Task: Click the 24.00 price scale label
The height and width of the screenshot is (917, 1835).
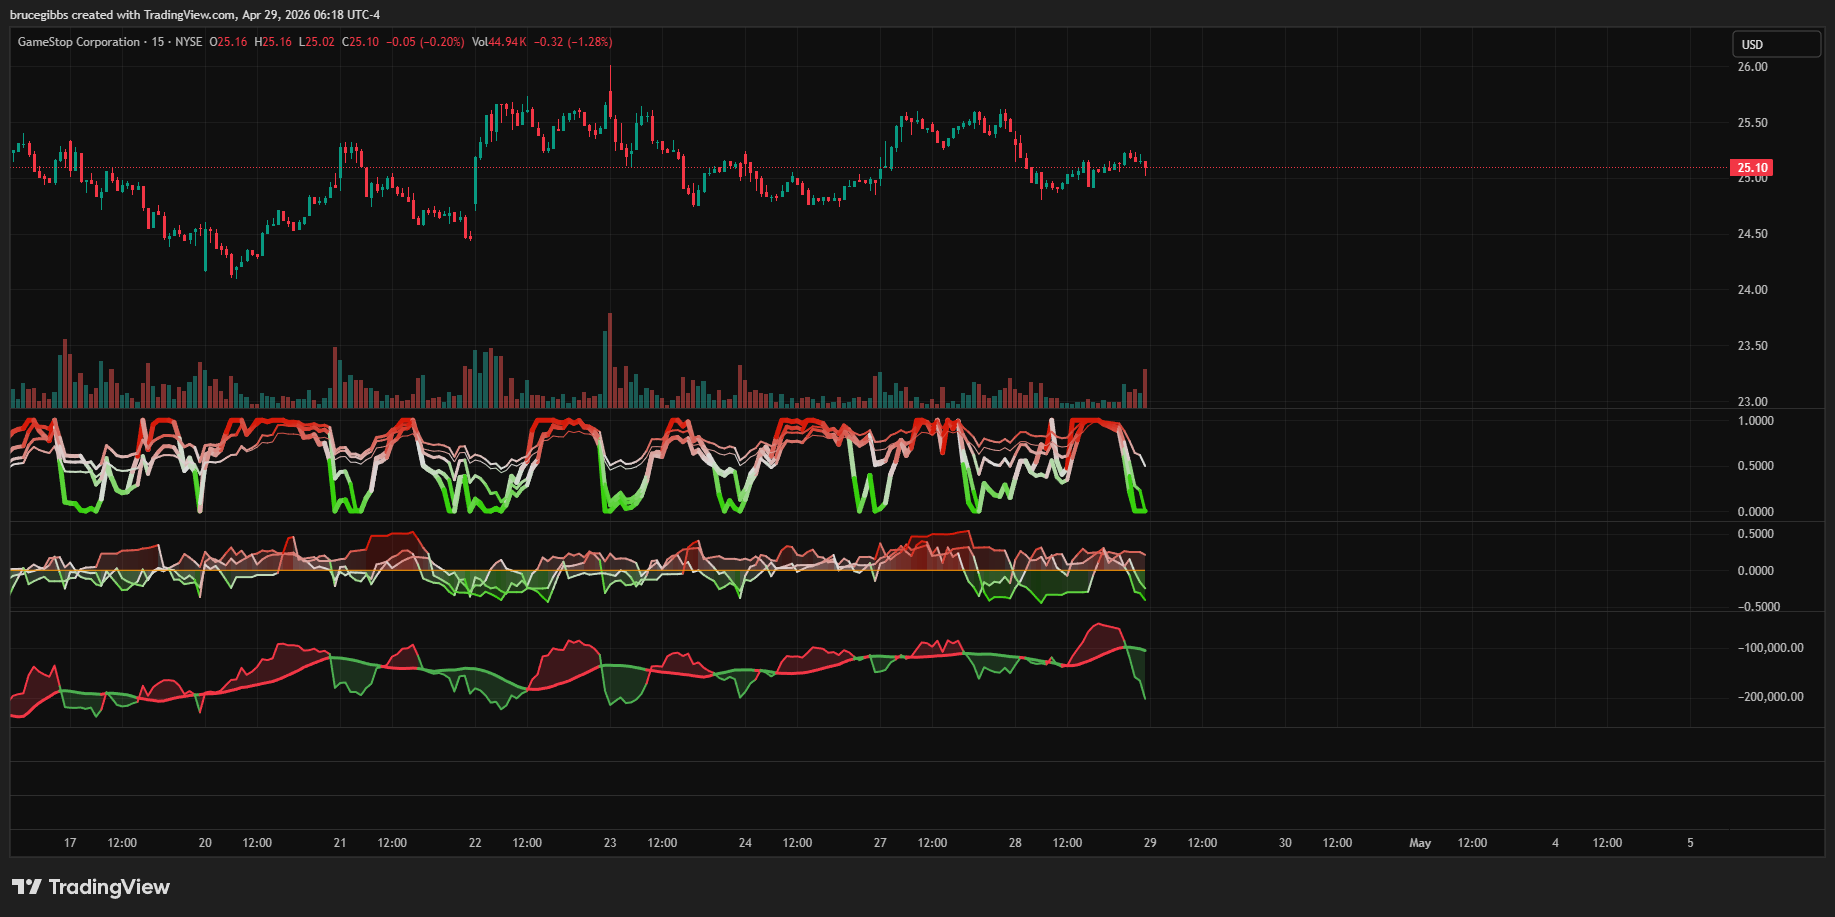Action: [1752, 290]
